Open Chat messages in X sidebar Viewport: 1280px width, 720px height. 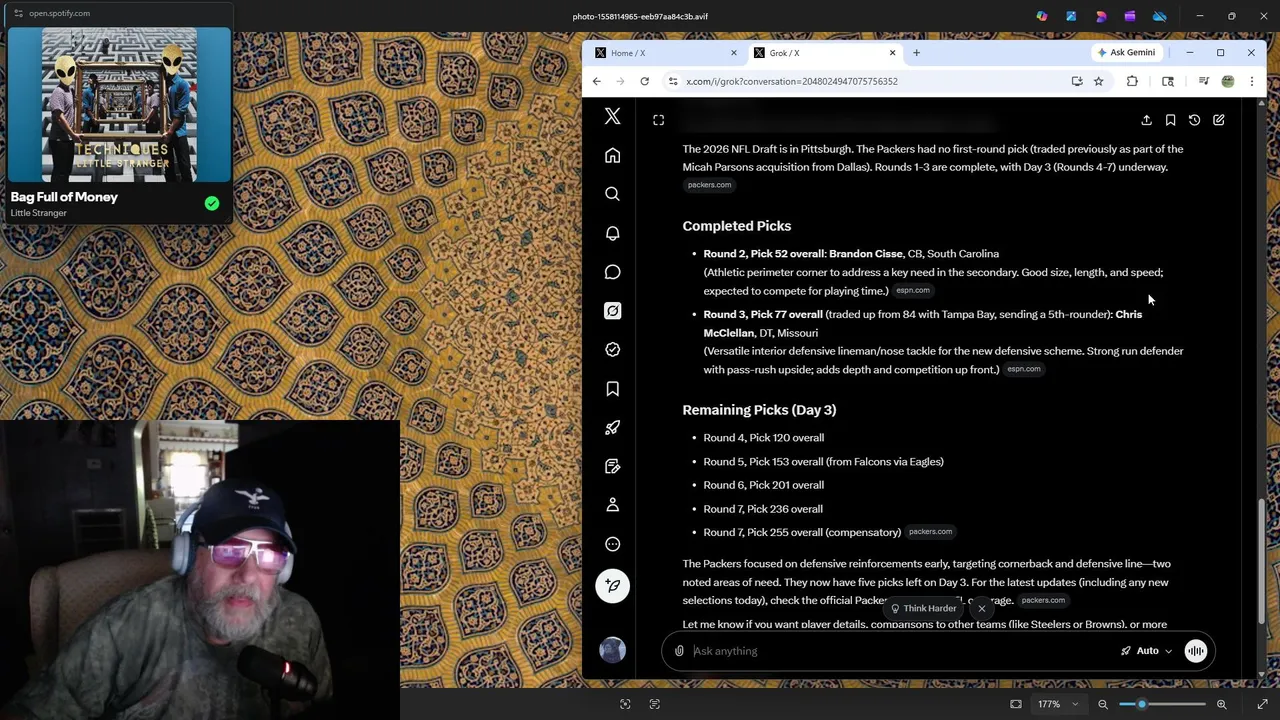[x=612, y=272]
